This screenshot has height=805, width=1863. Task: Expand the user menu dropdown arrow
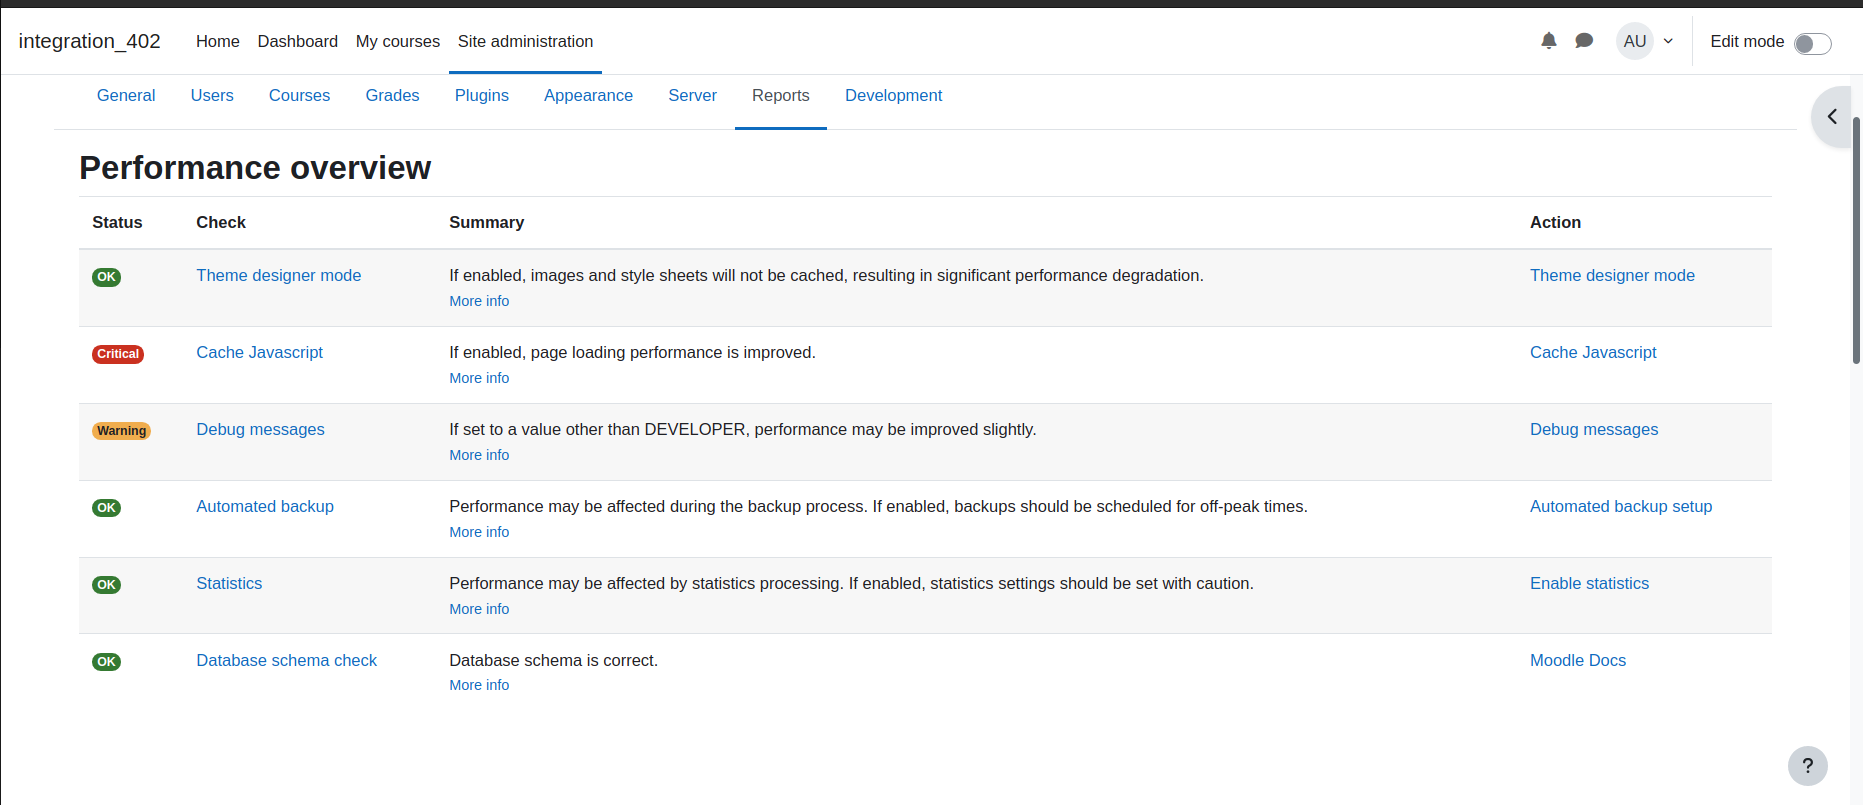pyautogui.click(x=1668, y=41)
